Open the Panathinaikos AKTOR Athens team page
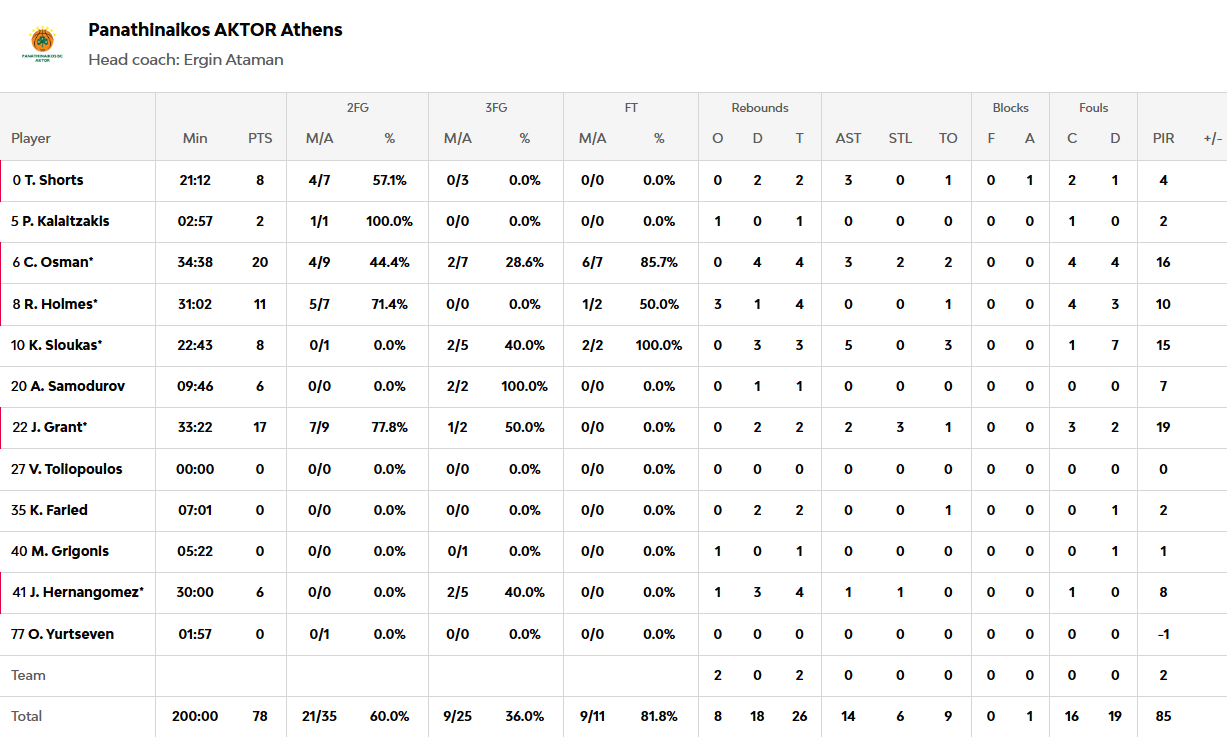 pos(215,30)
